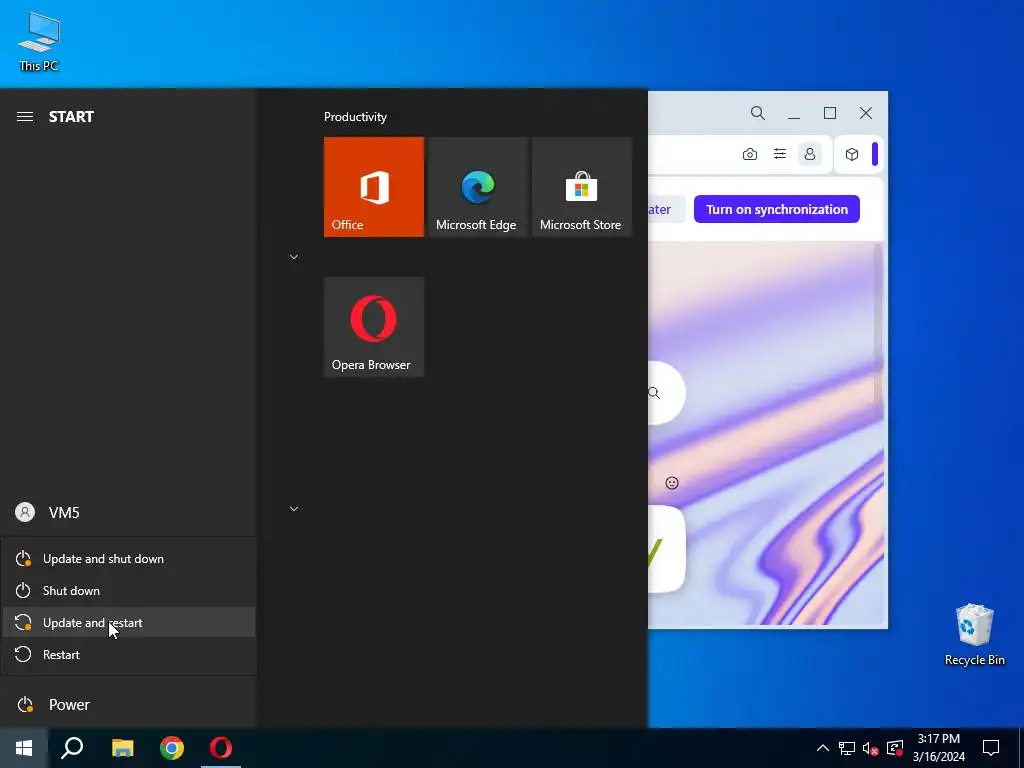
Task: Close the Opera window
Action: tap(866, 113)
